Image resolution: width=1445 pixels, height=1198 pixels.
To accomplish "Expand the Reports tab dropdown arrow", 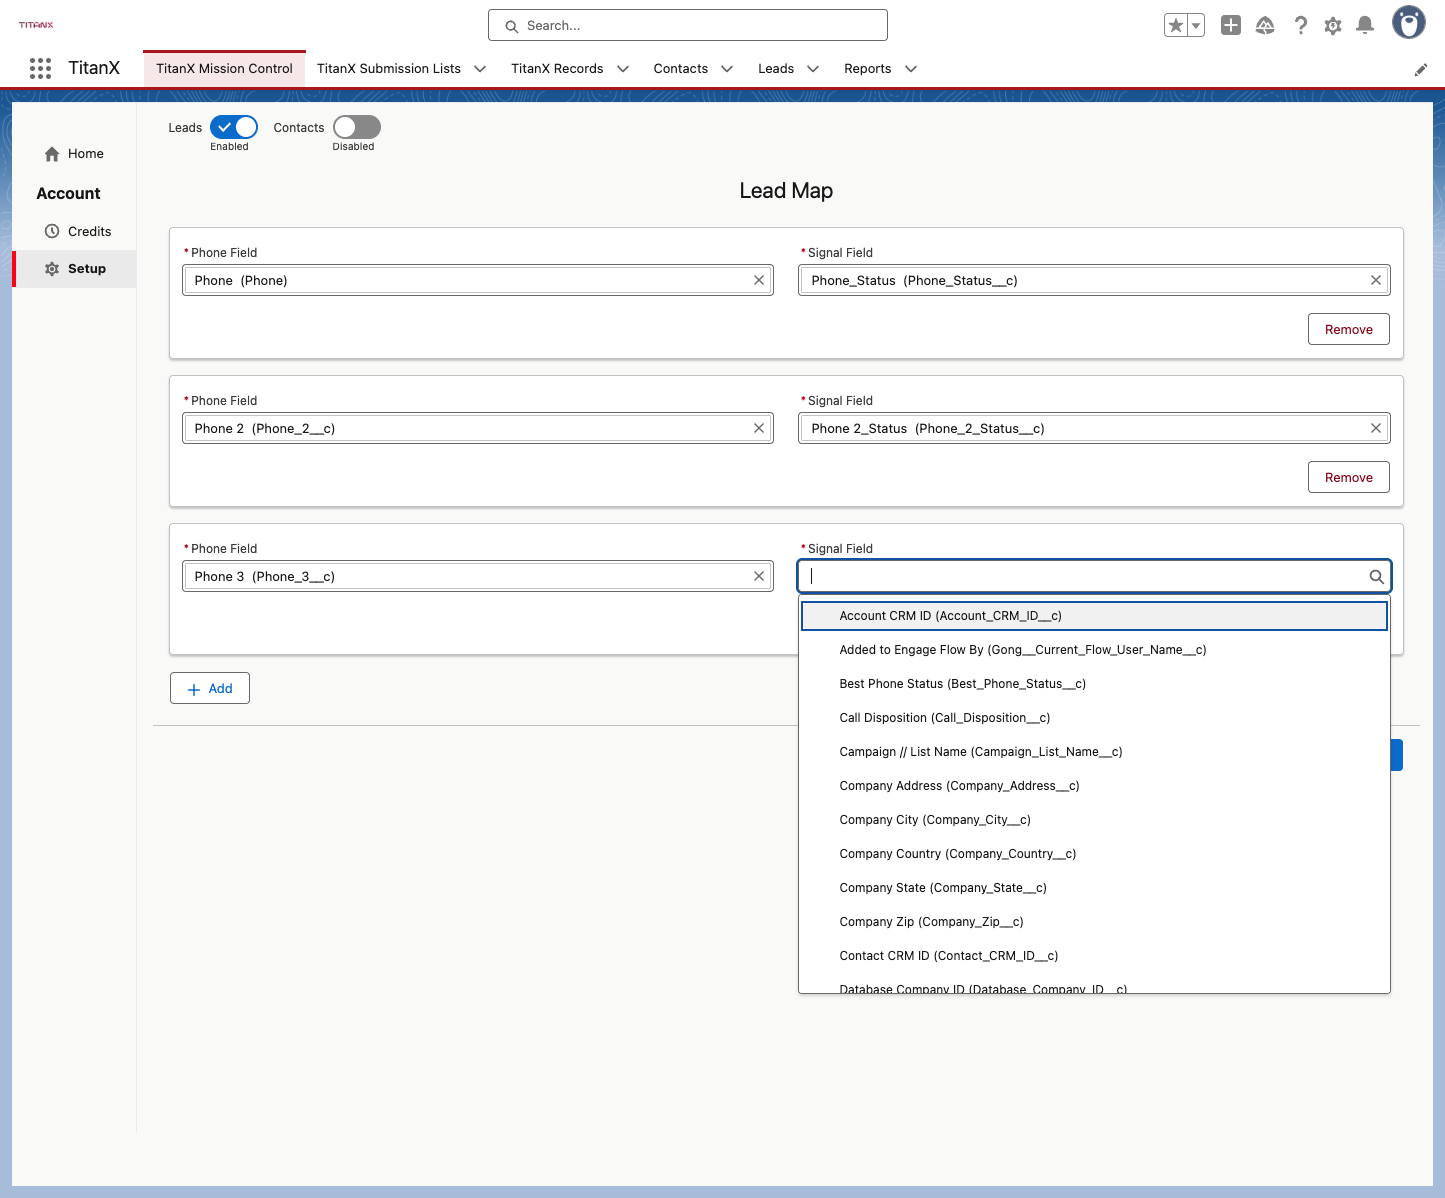I will coord(911,69).
